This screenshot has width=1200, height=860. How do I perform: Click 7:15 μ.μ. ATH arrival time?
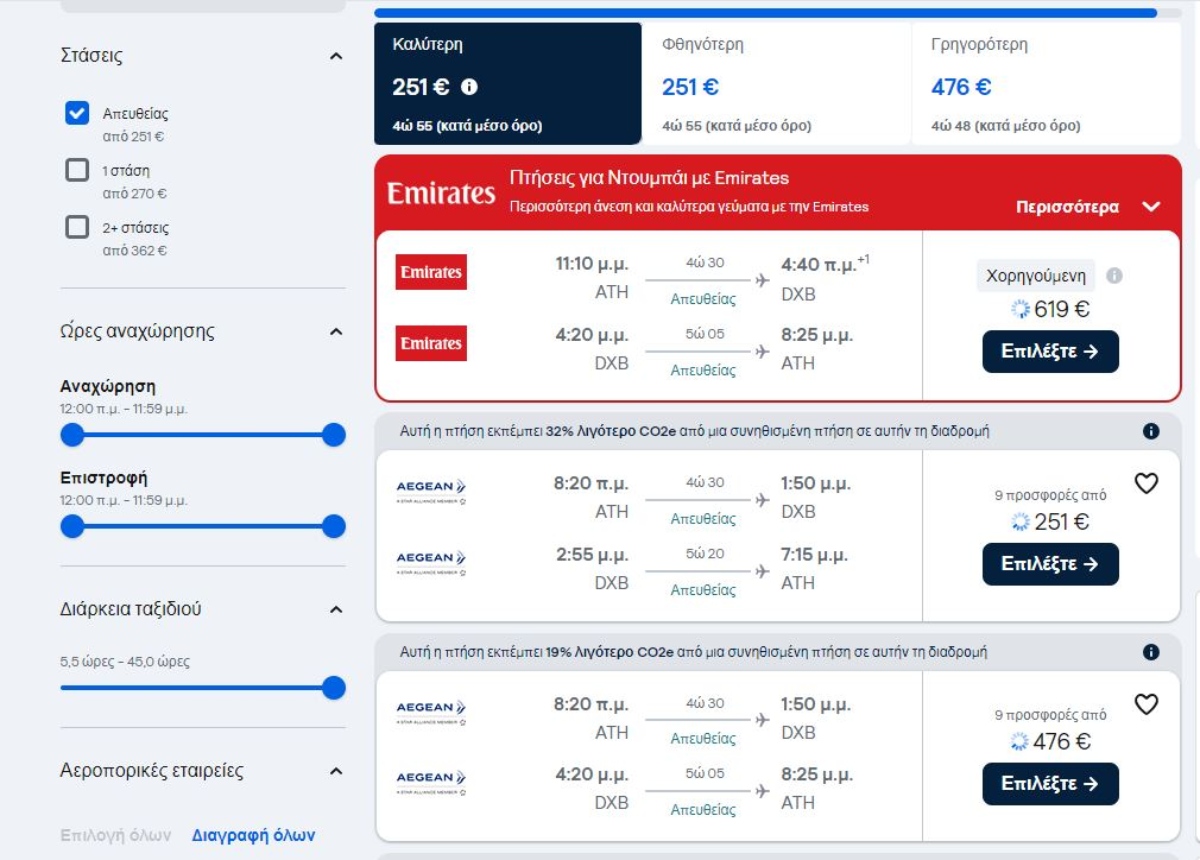click(814, 554)
